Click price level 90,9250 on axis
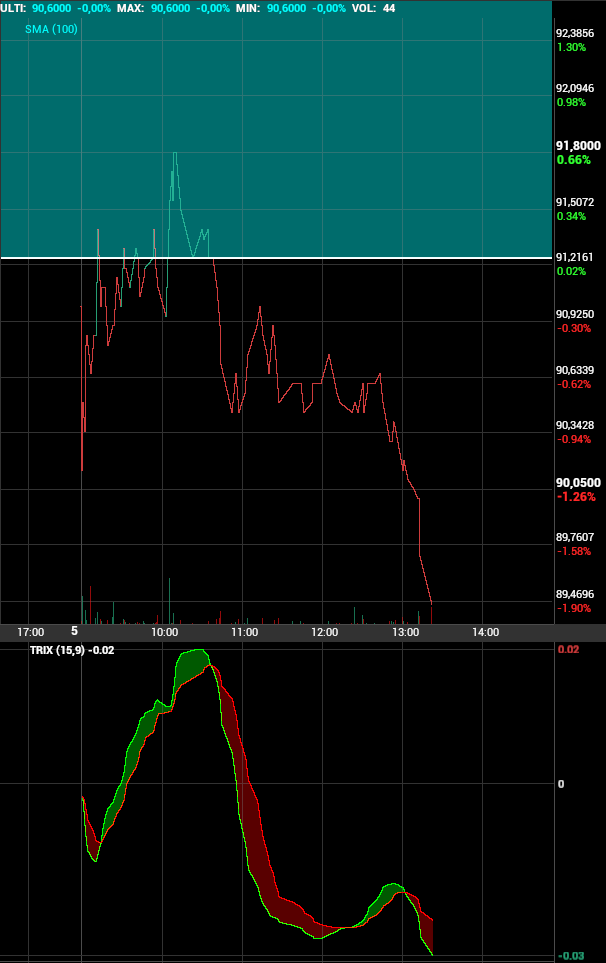The height and width of the screenshot is (963, 606). pyautogui.click(x=575, y=314)
